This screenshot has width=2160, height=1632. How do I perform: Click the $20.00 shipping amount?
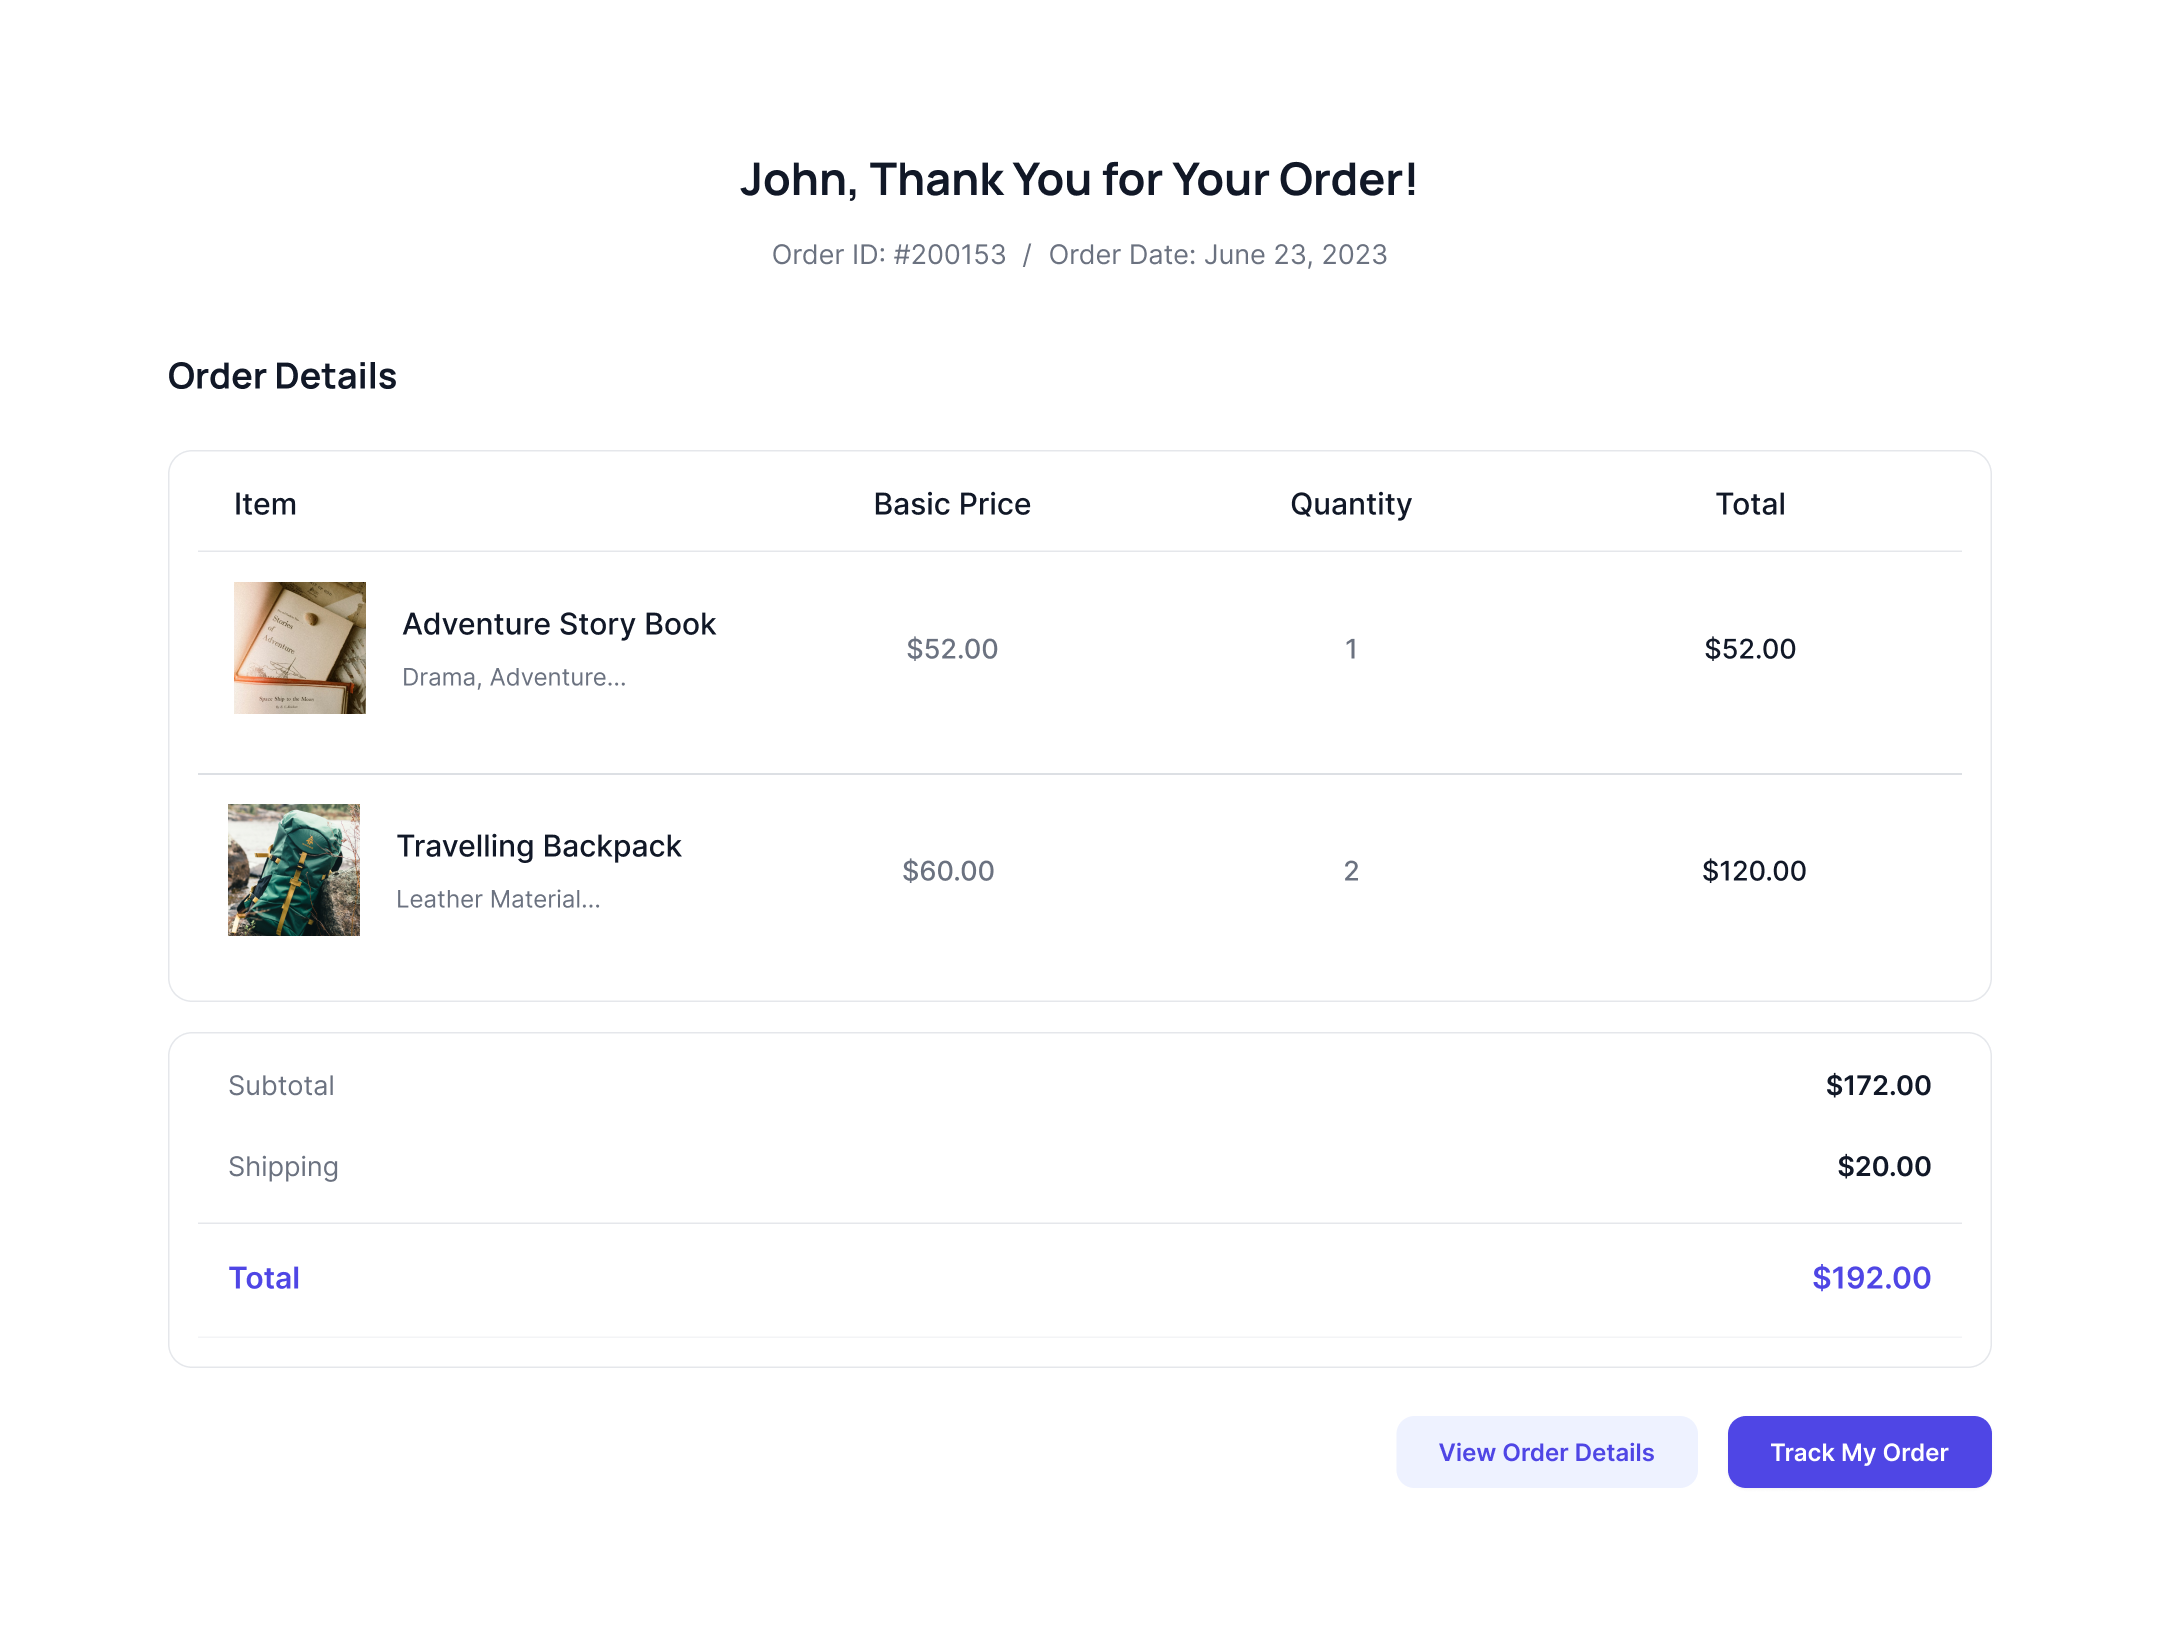pyautogui.click(x=1883, y=1166)
